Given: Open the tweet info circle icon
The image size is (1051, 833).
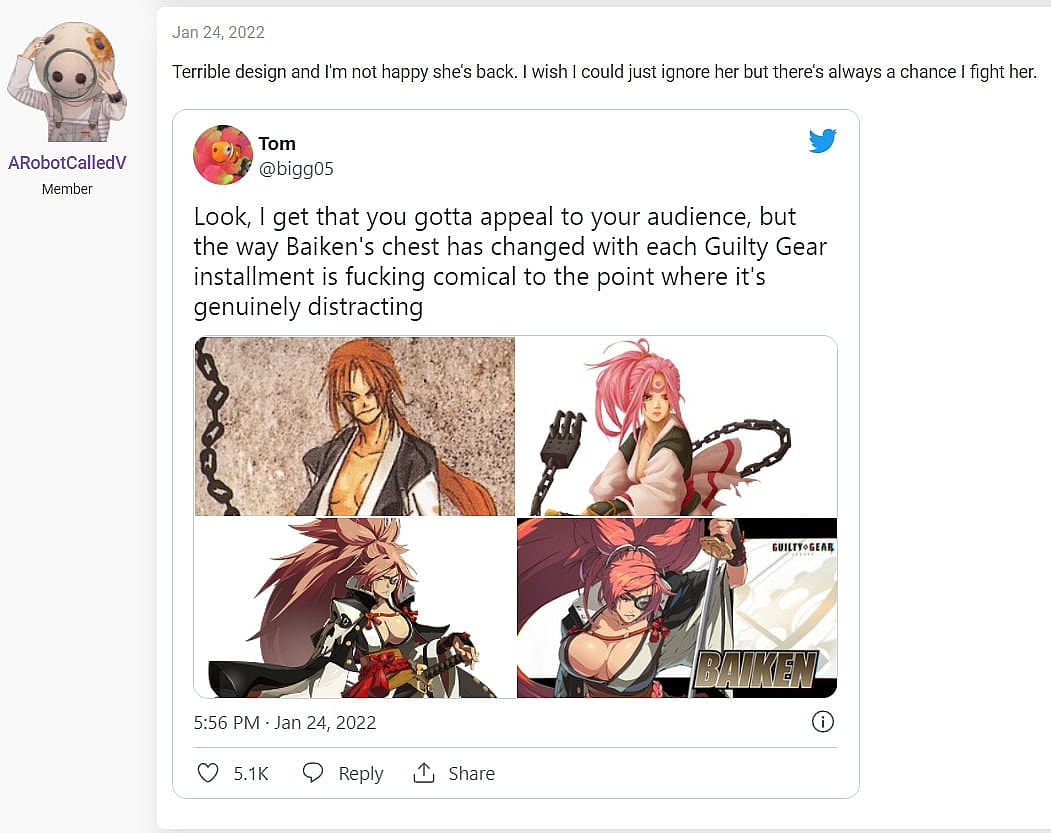Looking at the screenshot, I should (822, 722).
